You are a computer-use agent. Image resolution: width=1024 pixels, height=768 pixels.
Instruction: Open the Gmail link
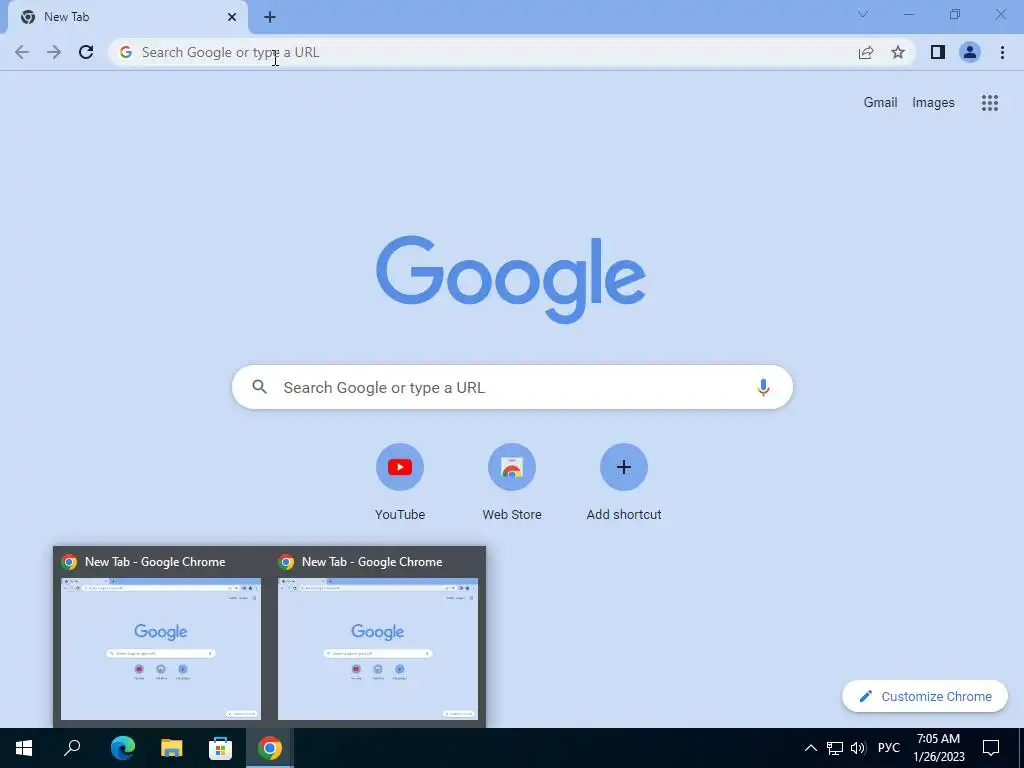click(880, 103)
